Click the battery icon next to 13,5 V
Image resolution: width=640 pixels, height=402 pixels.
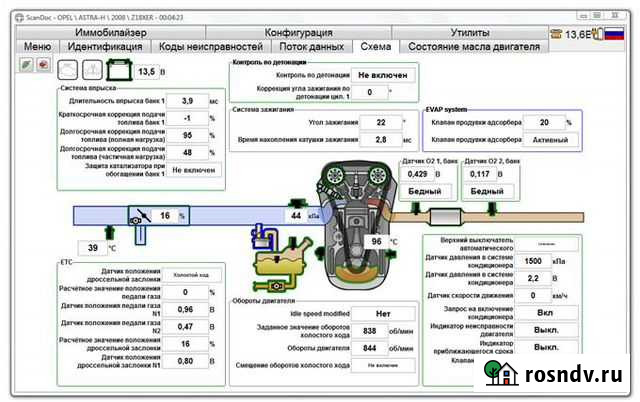117,71
